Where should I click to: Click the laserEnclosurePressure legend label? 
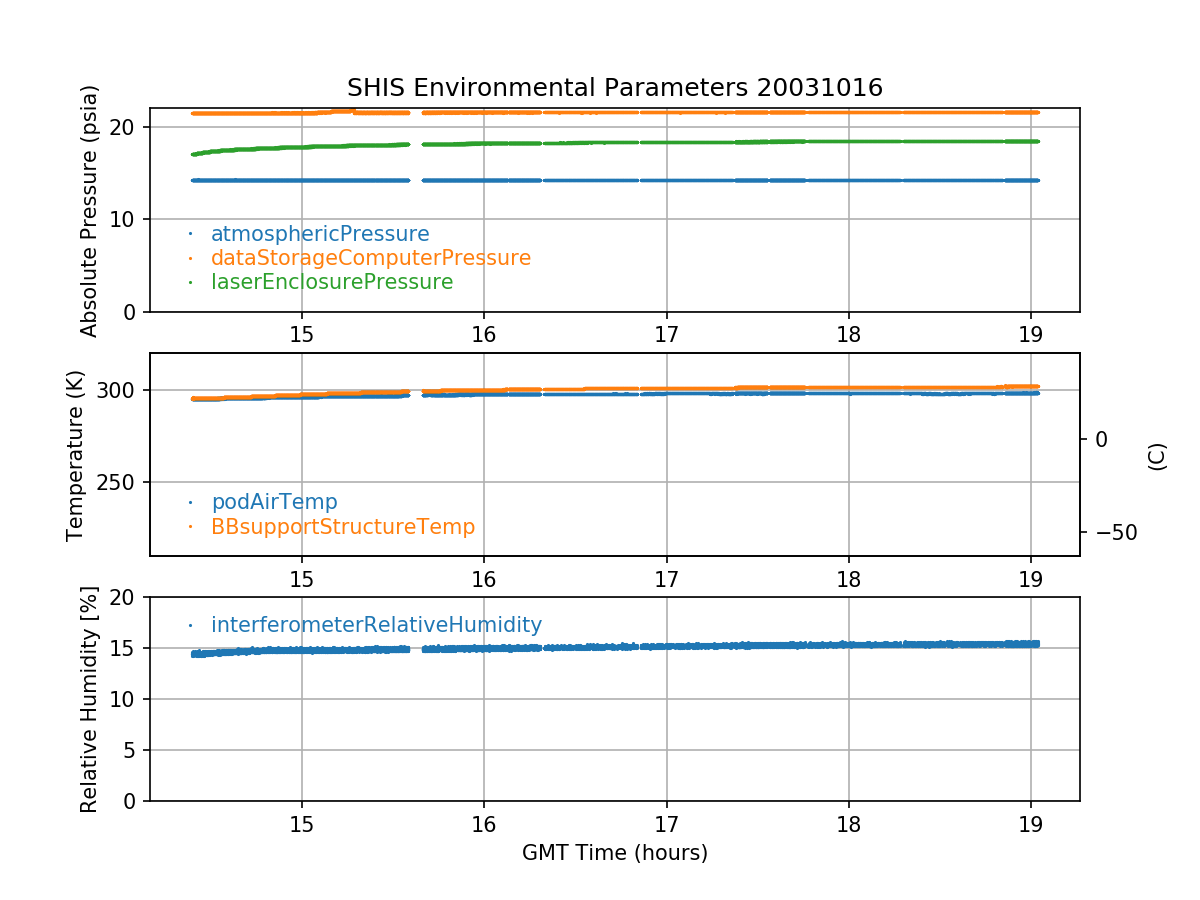[x=331, y=282]
